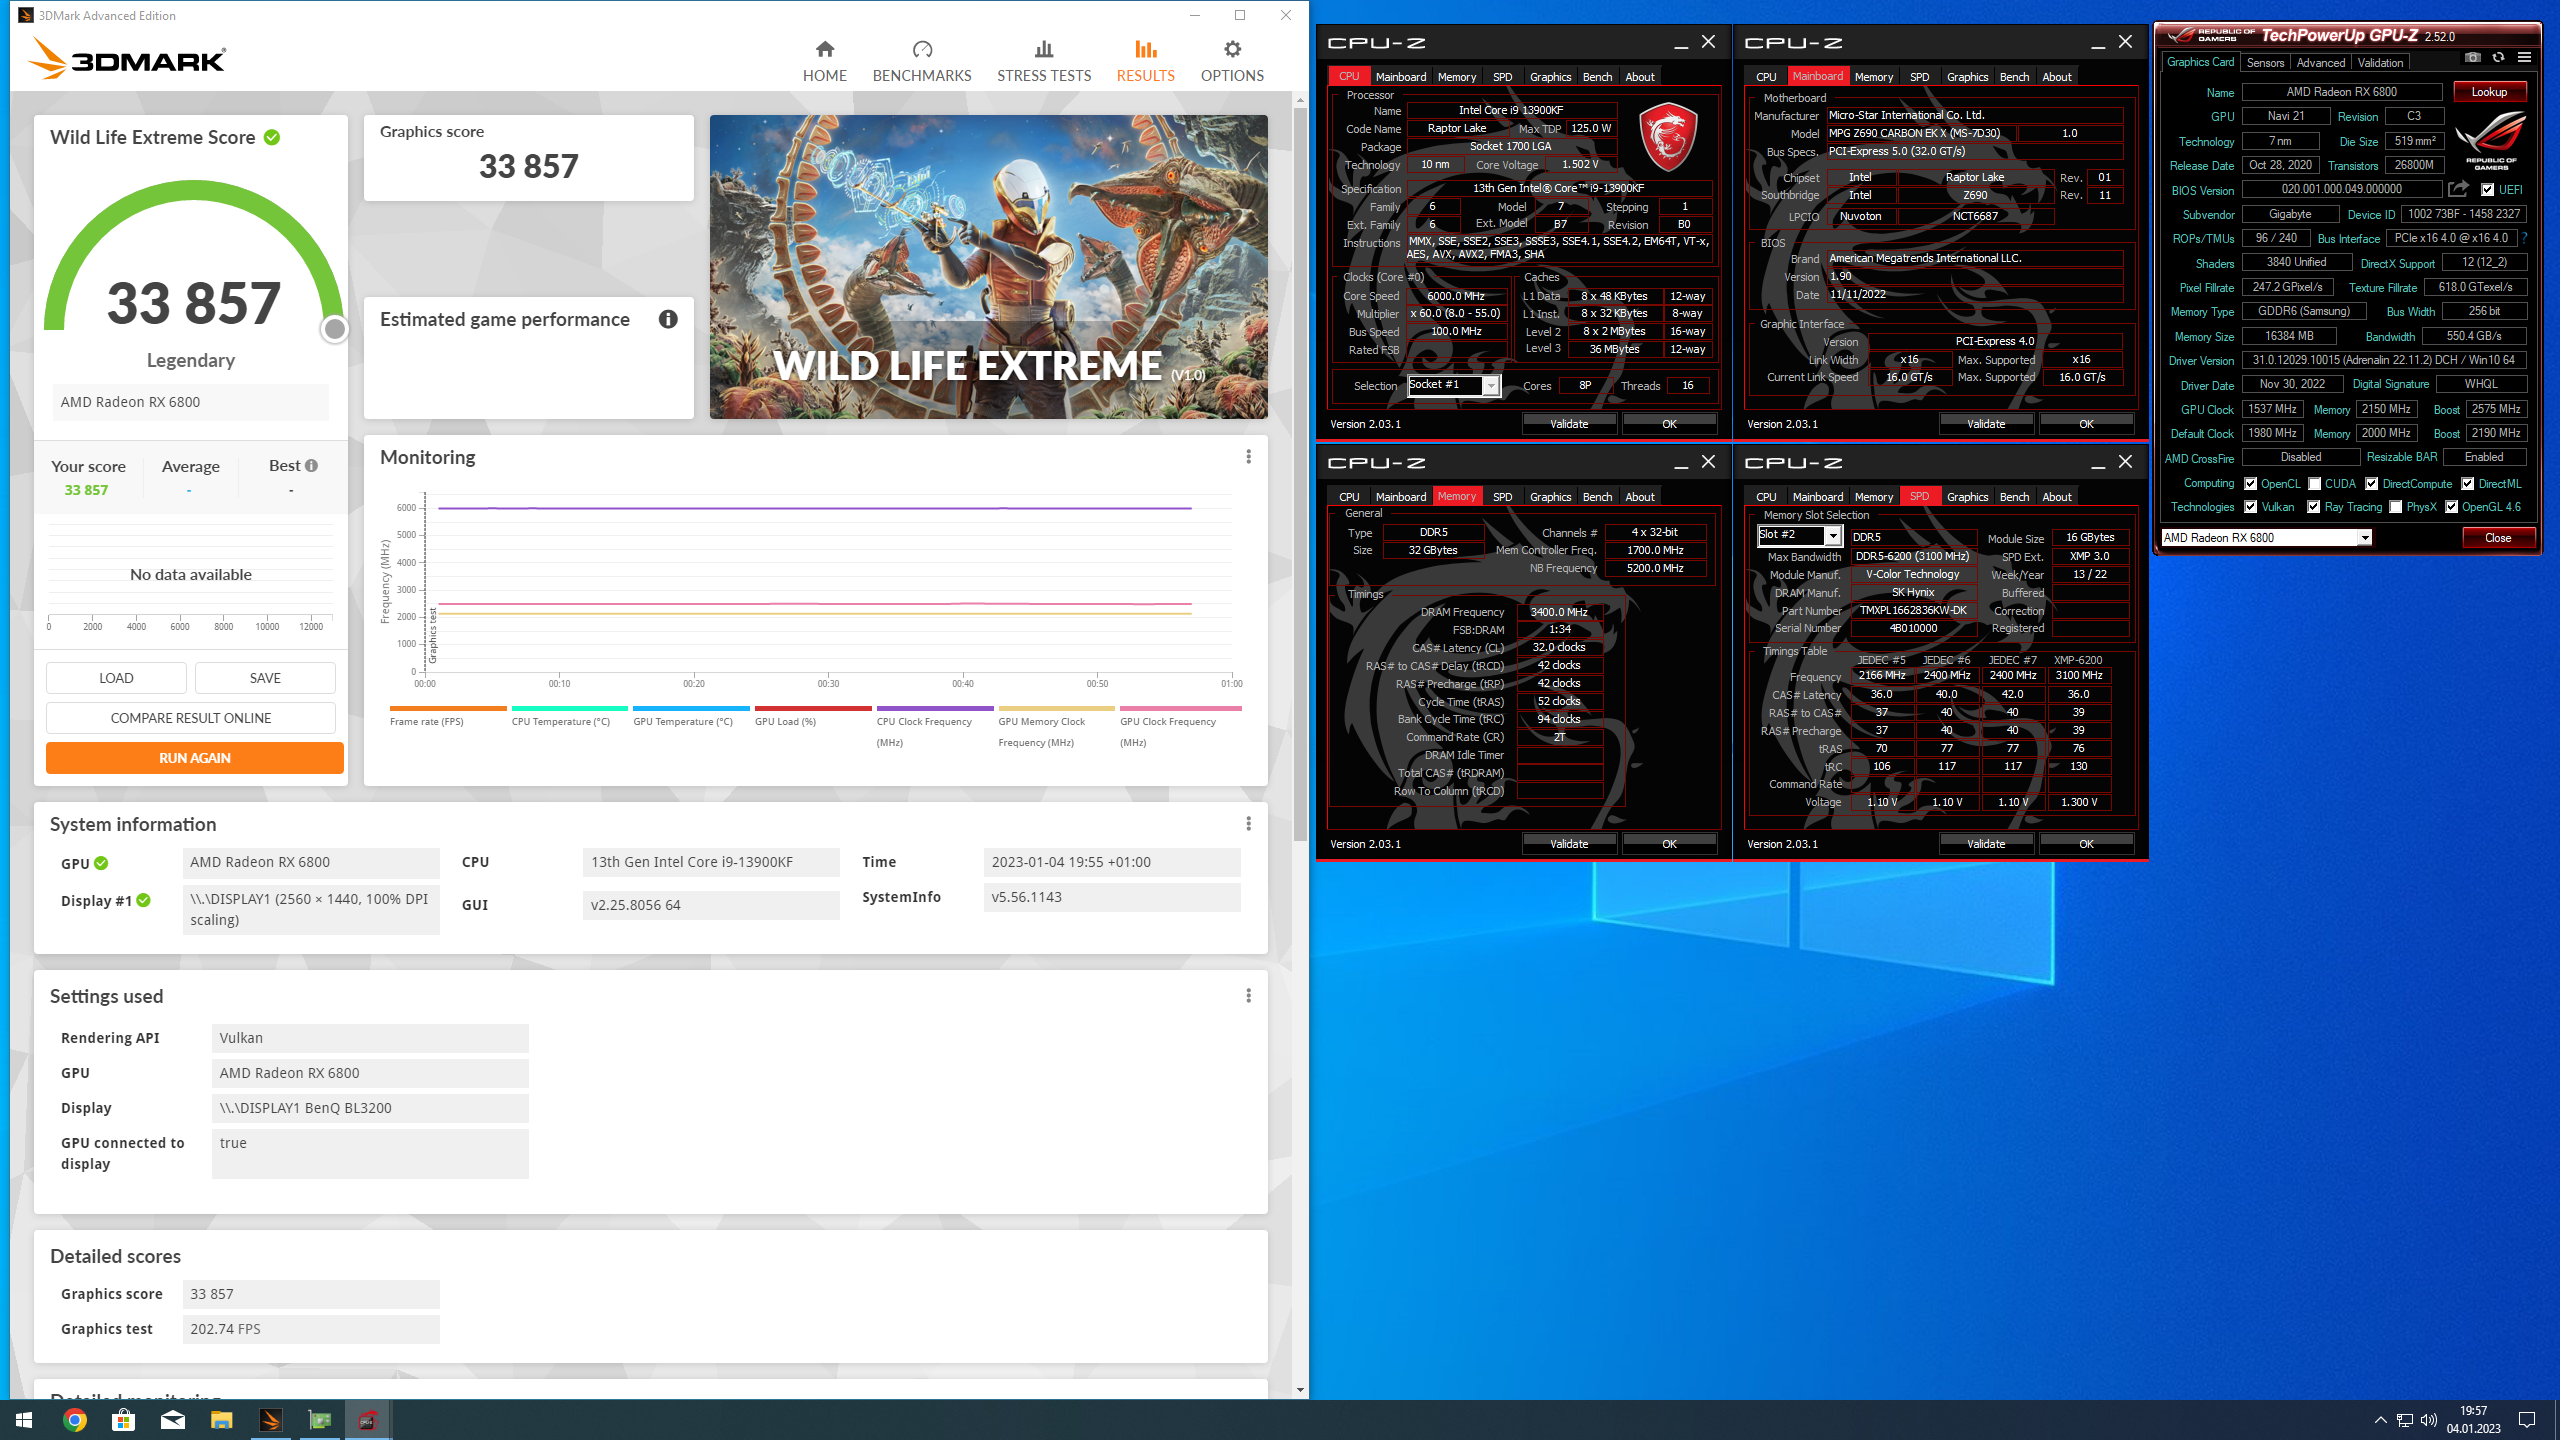The width and height of the screenshot is (2560, 1440).
Task: Toggle the UEFI checkbox in GPU-Z
Action: 2487,189
